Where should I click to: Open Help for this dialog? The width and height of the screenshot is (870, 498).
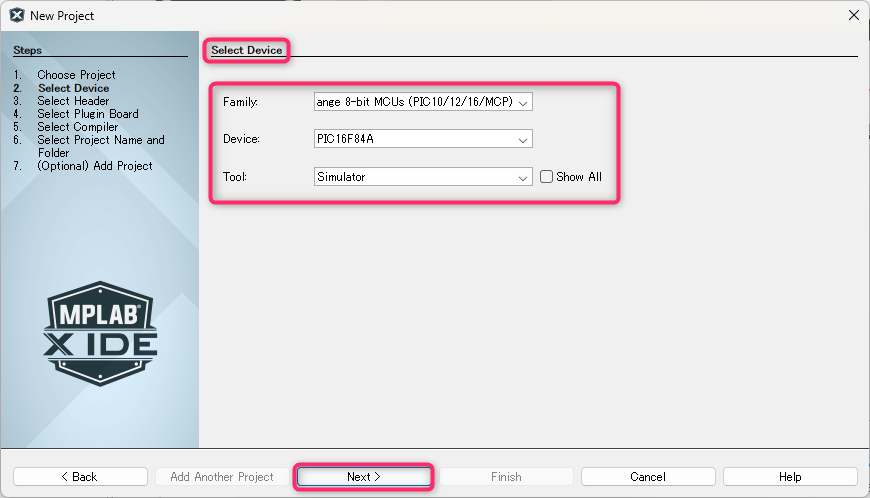tap(790, 477)
